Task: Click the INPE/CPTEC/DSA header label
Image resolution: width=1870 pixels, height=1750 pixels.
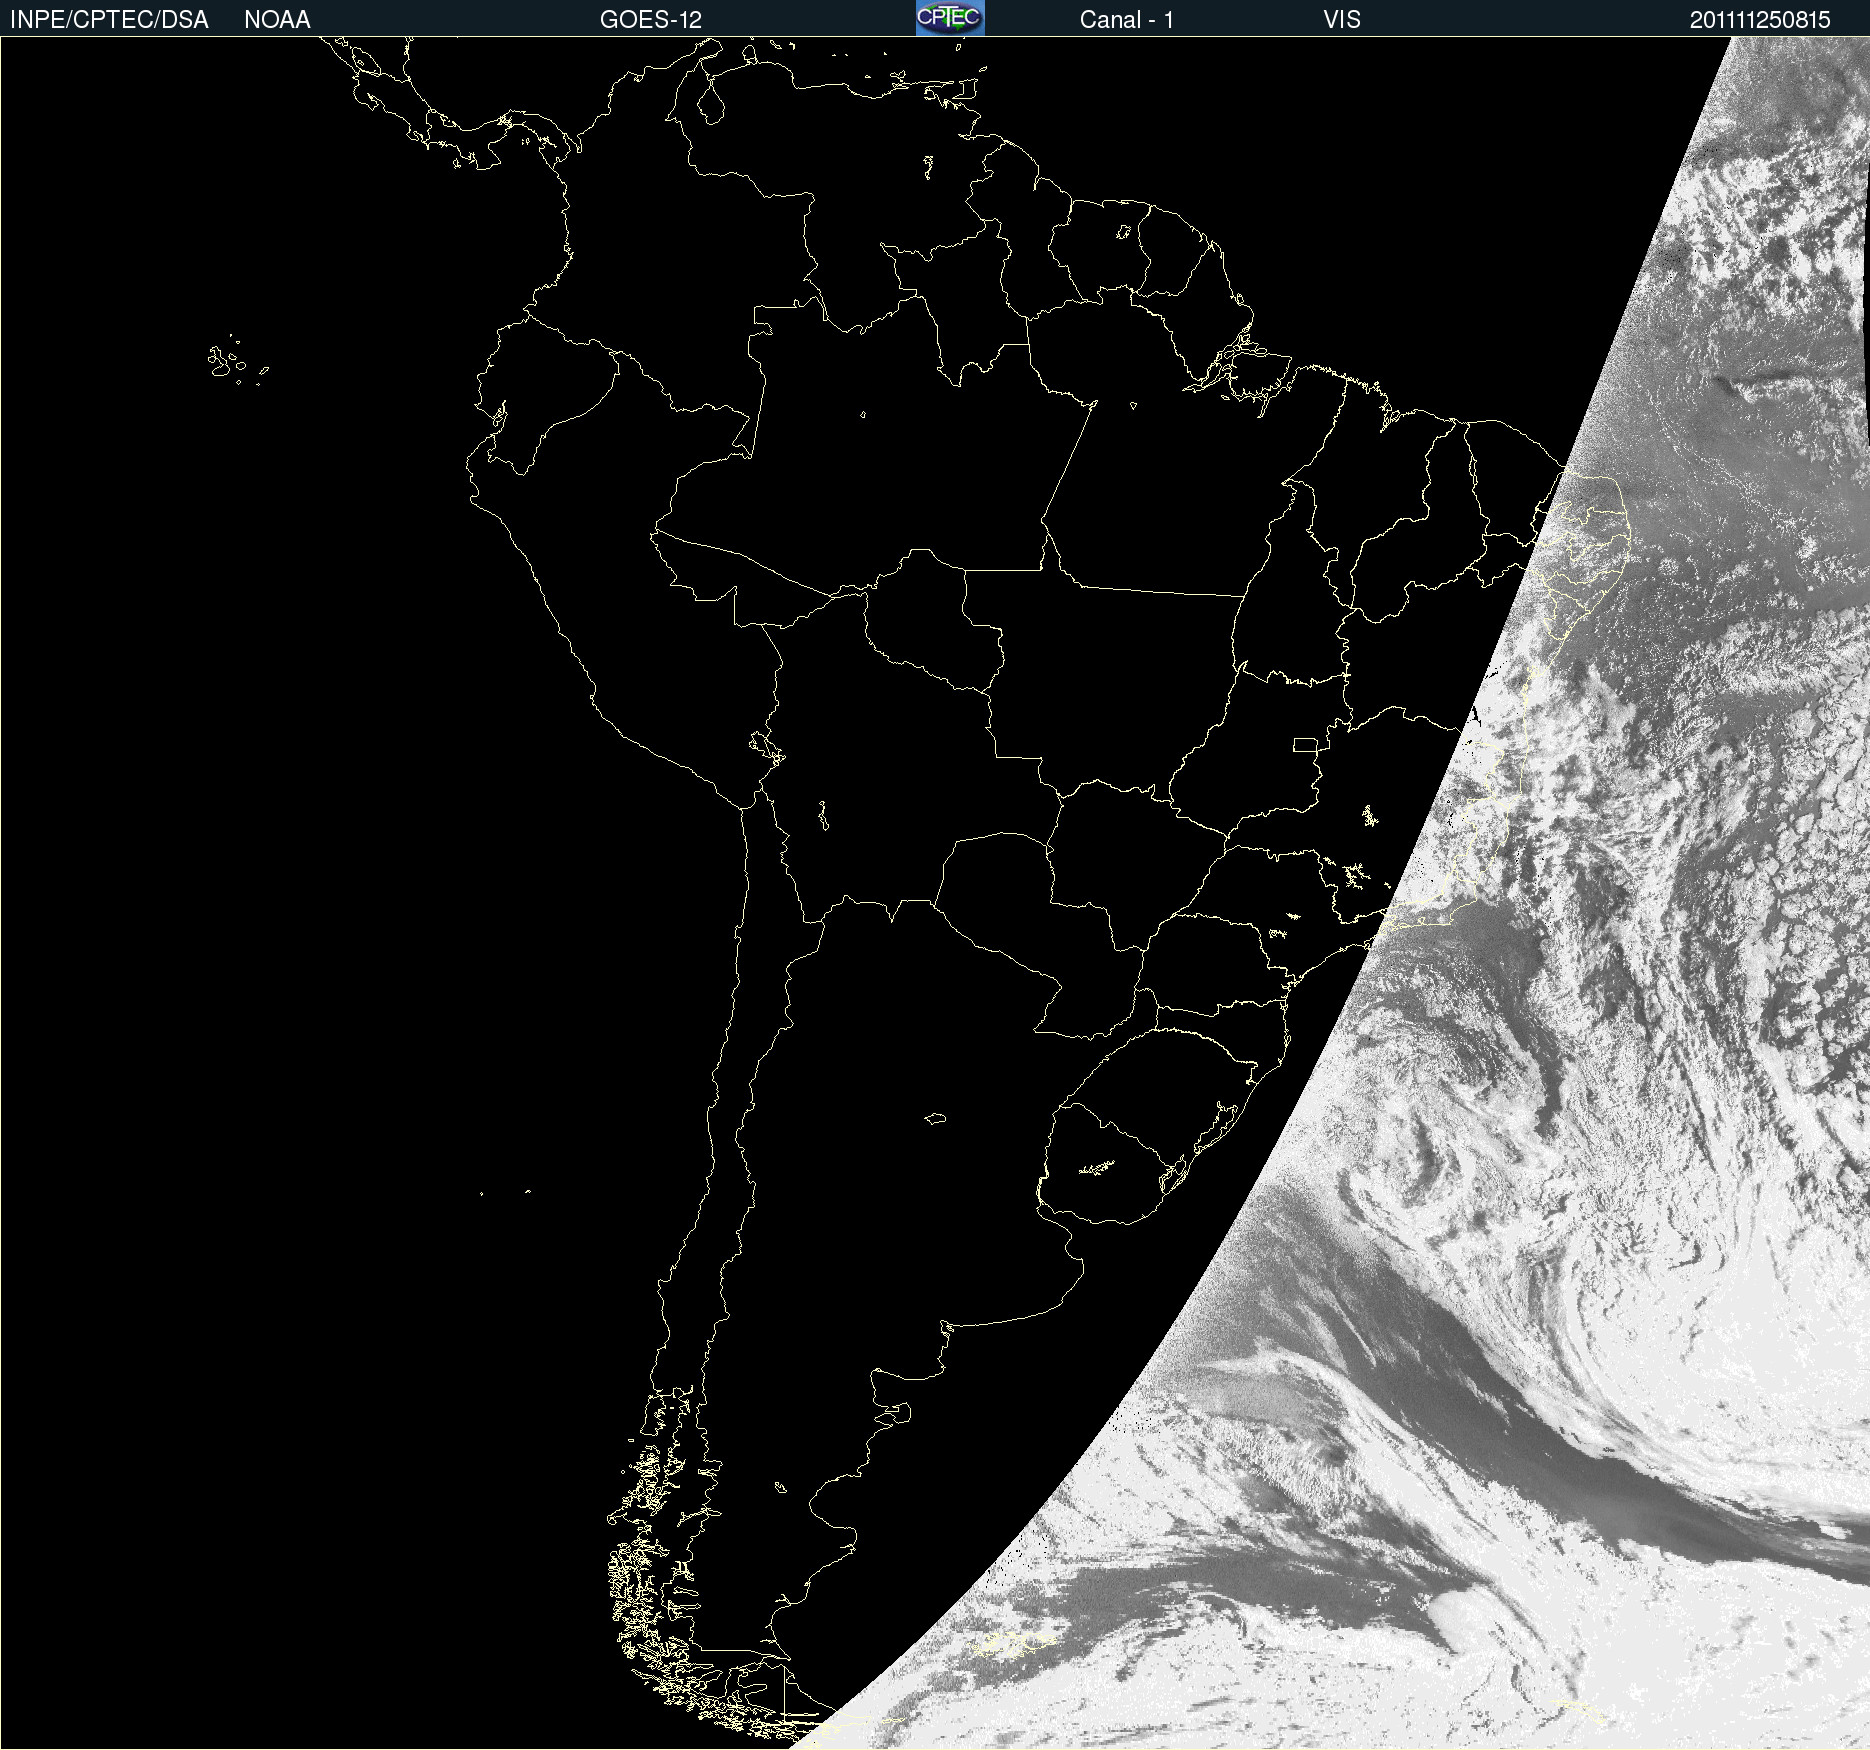Action: tap(109, 20)
